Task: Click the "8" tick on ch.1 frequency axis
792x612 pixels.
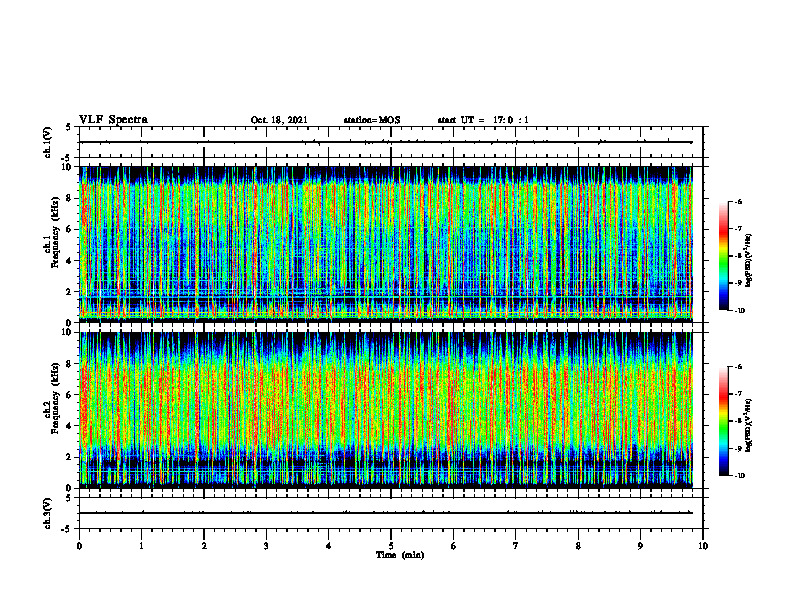Action: [x=70, y=198]
